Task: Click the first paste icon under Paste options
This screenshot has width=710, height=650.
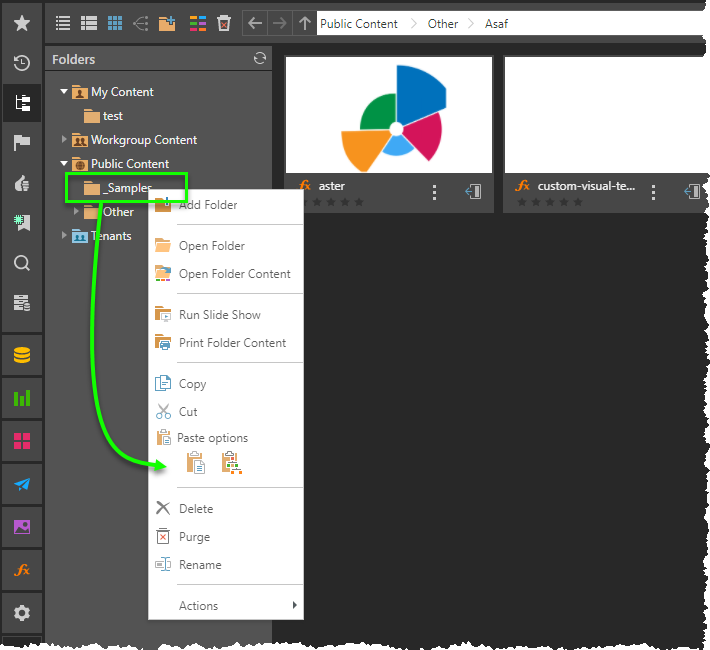Action: [196, 463]
